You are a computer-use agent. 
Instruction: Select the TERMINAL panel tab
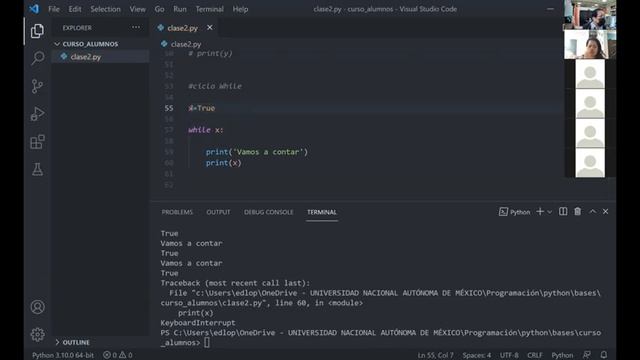tap(322, 212)
